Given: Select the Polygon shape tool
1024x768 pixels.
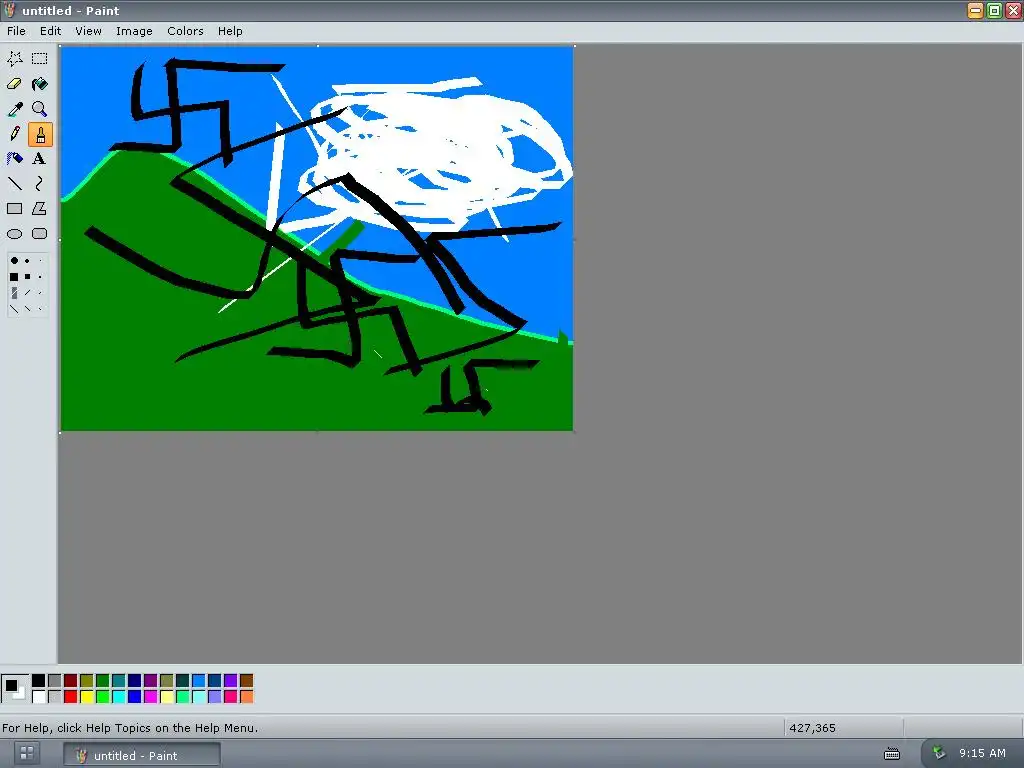Looking at the screenshot, I should click(40, 209).
